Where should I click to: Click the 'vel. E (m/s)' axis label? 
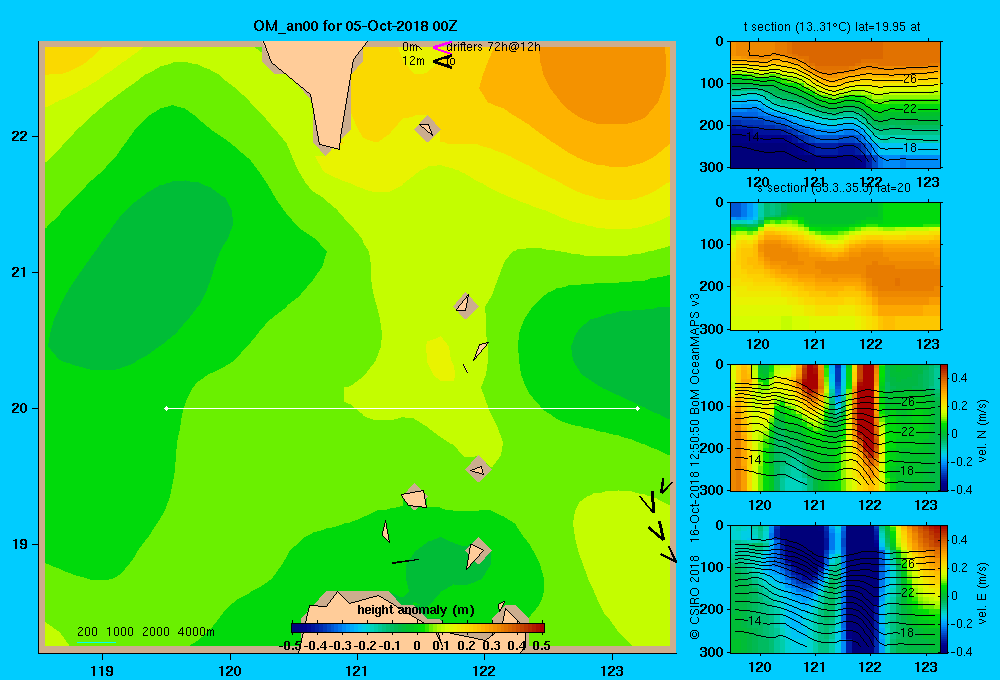point(983,593)
